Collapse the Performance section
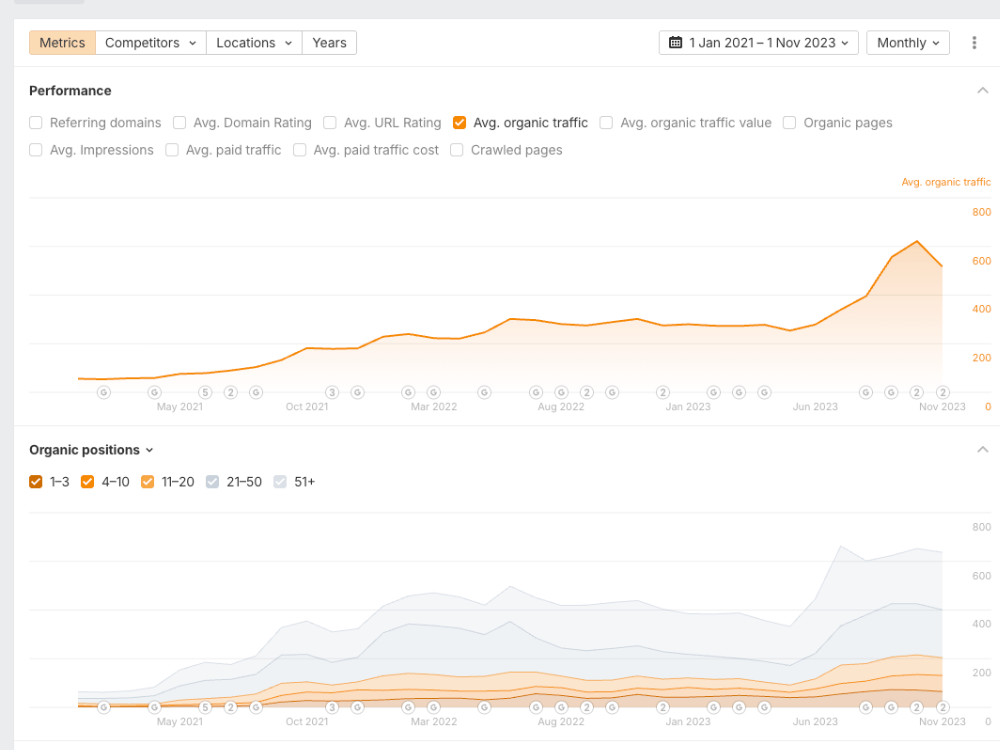This screenshot has height=750, width=1000. tap(981, 90)
